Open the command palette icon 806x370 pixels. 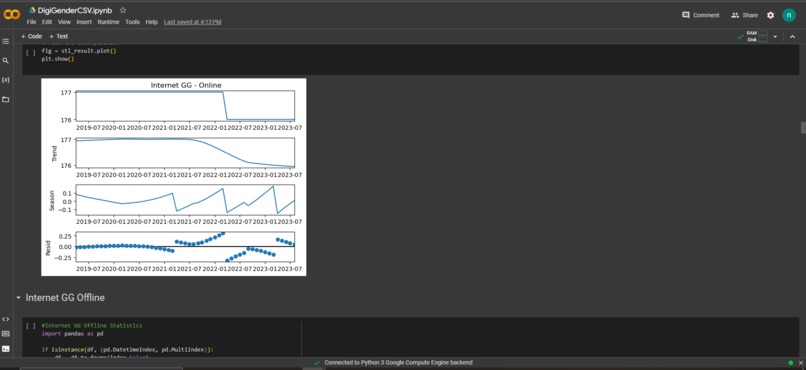point(6,334)
